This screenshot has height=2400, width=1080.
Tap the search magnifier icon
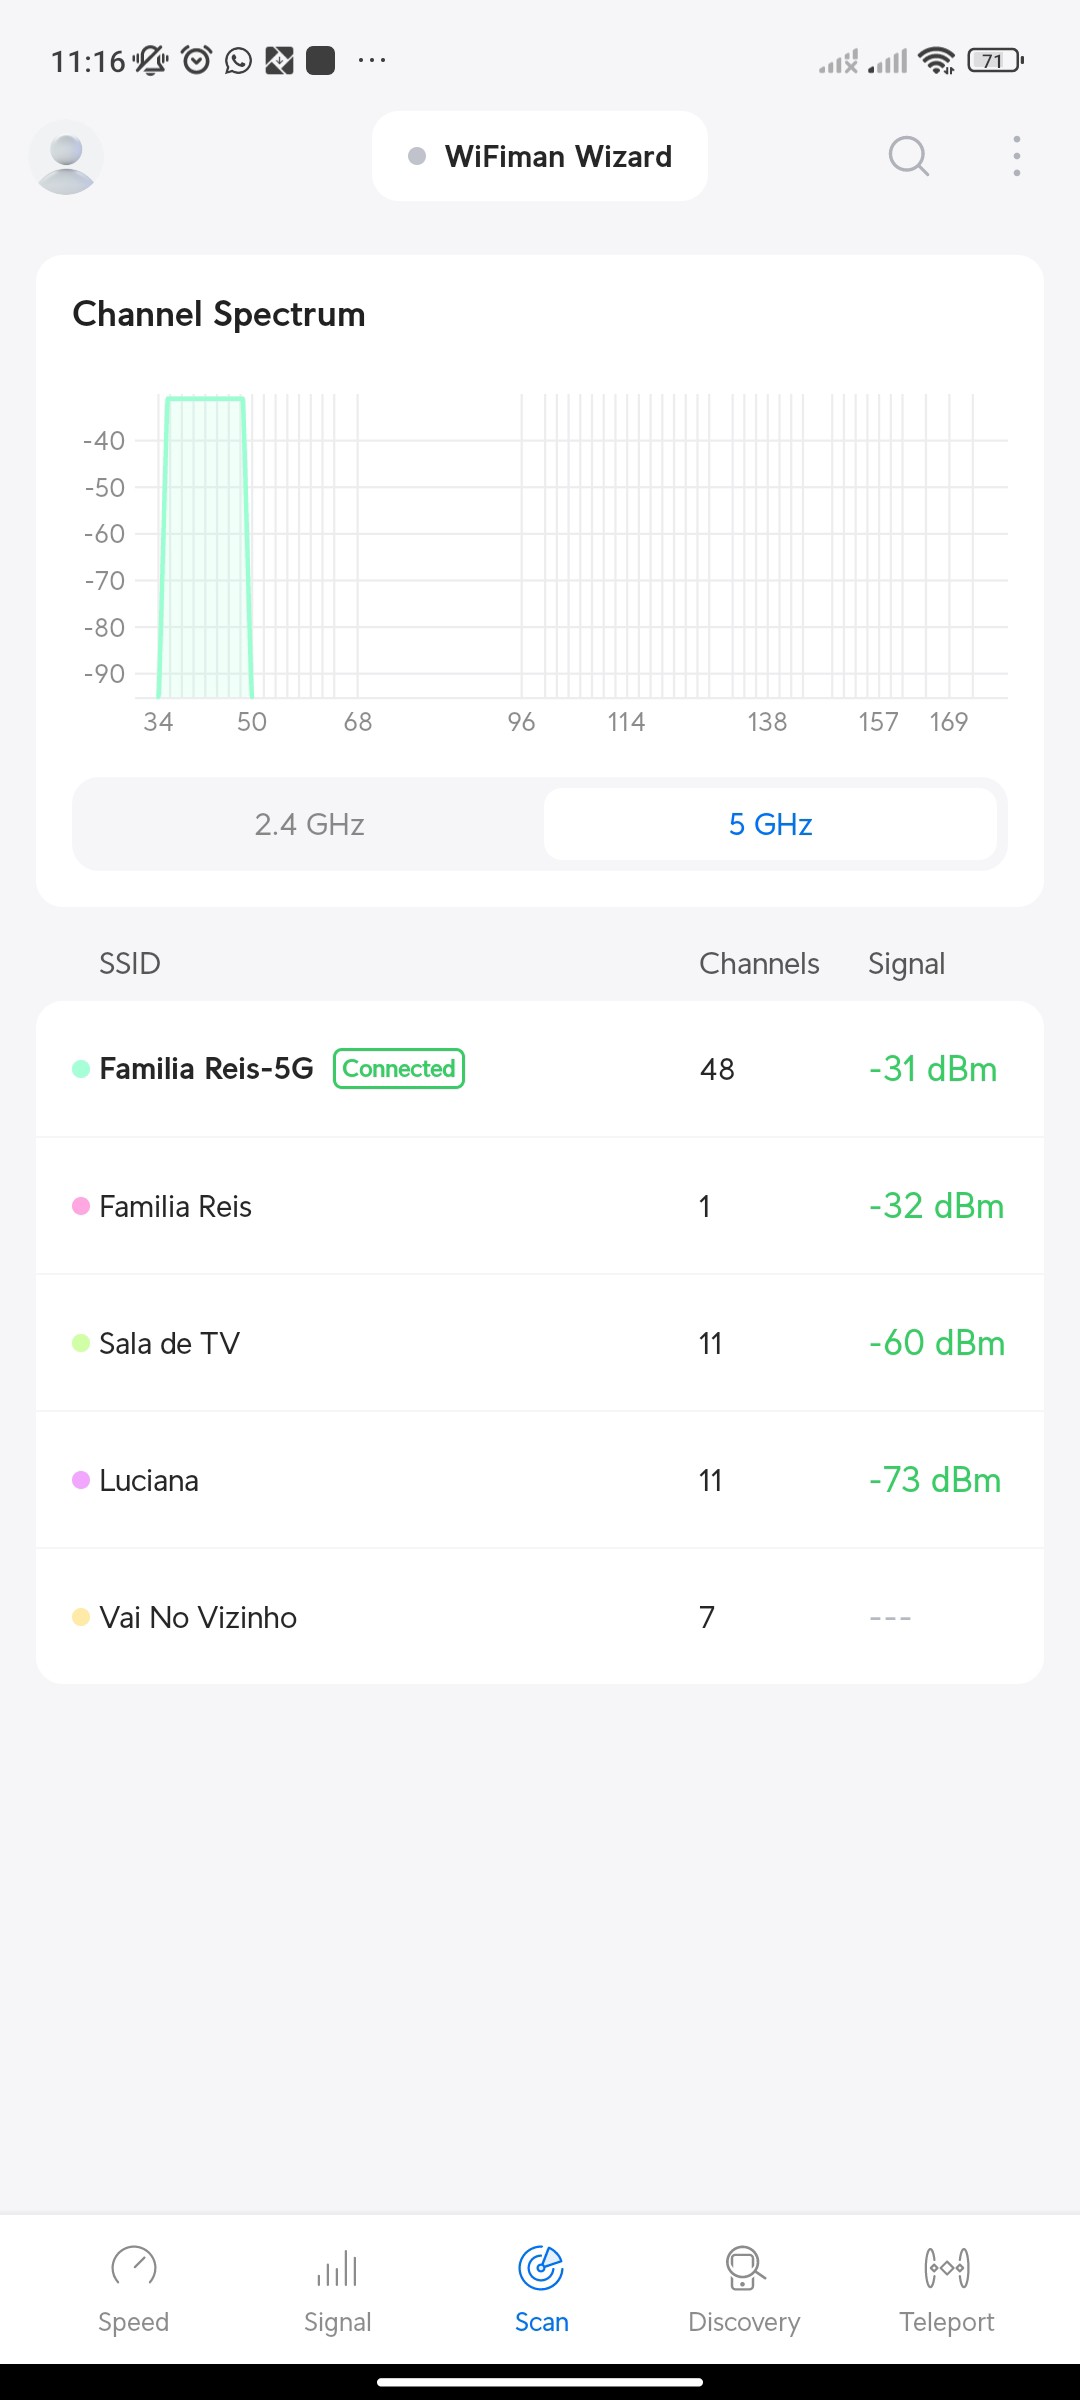click(908, 156)
